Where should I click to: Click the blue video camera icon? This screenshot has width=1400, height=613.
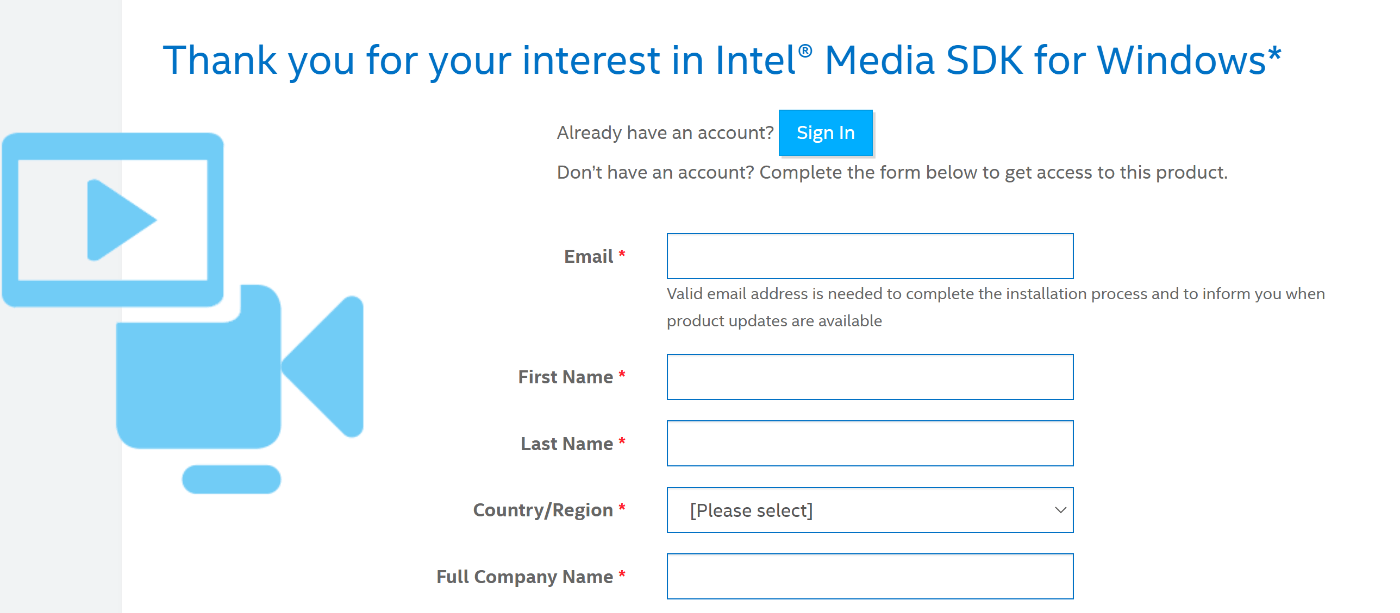(240, 367)
